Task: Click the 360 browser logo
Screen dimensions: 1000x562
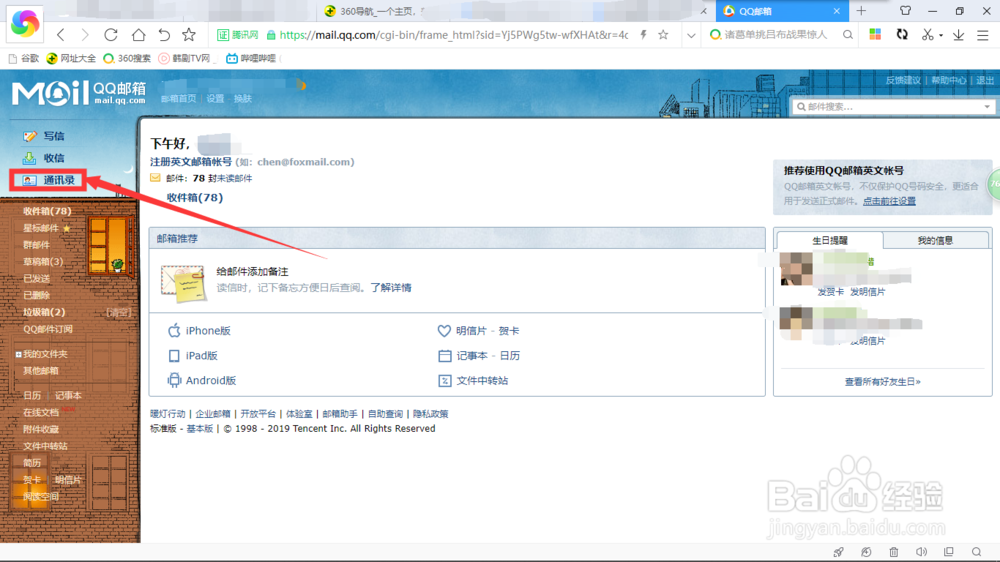Action: 25,24
